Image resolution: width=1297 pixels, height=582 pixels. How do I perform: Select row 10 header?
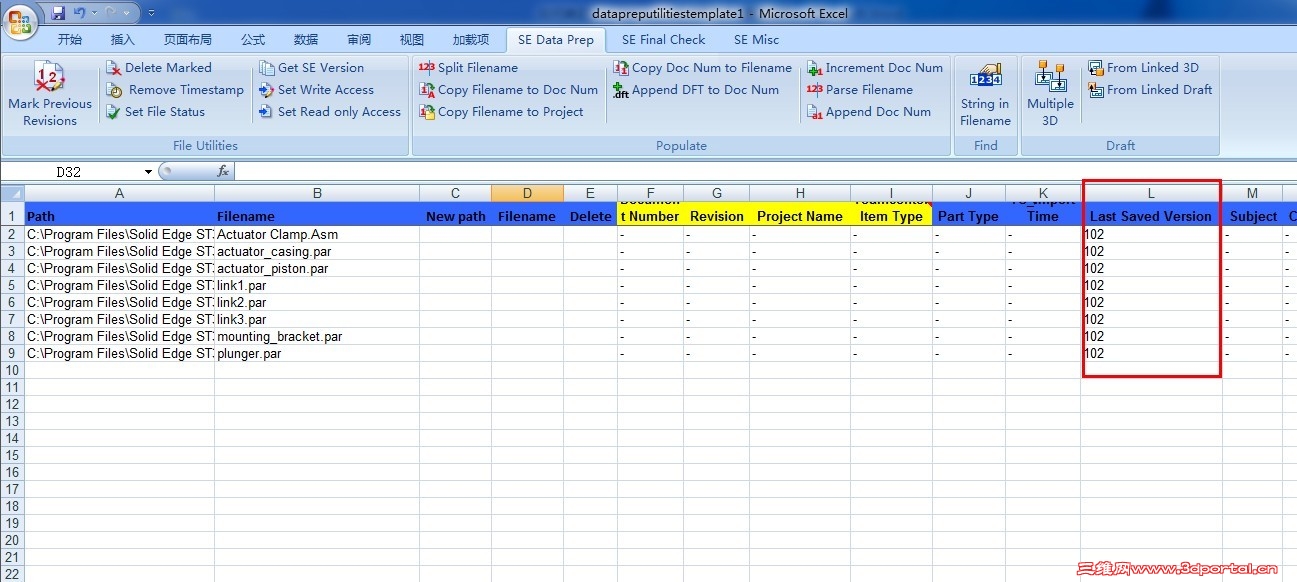(x=12, y=370)
